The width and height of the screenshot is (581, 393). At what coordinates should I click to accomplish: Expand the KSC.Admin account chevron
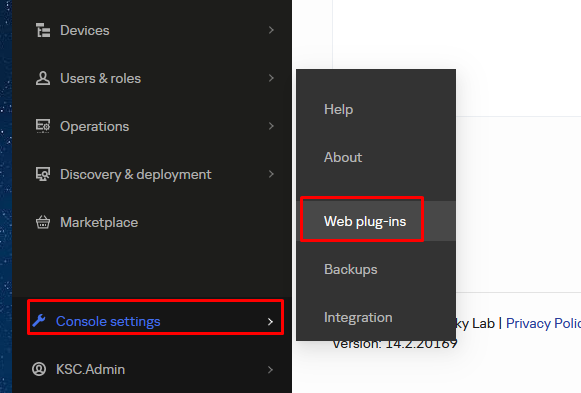(270, 370)
